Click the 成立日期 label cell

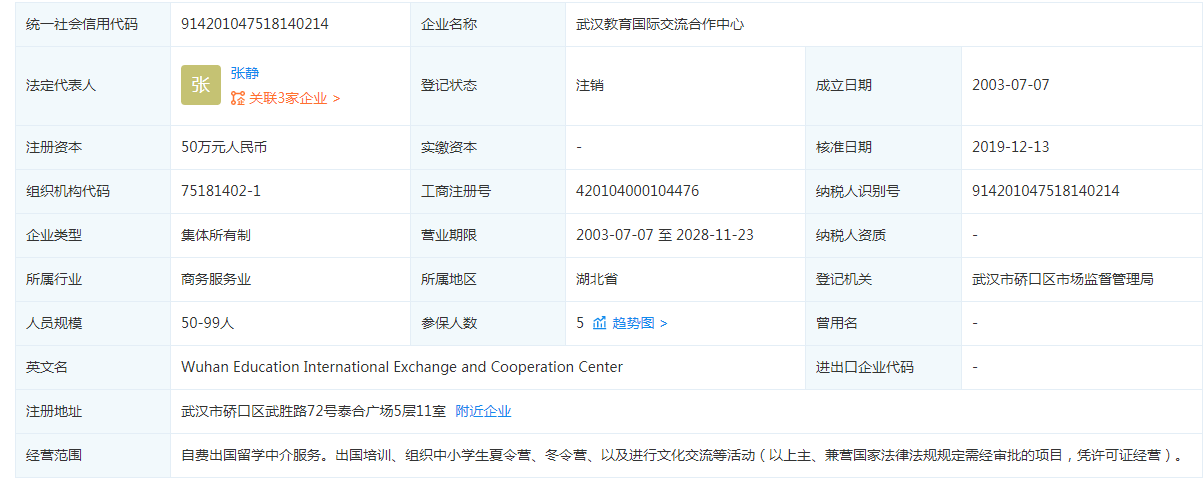coord(884,85)
